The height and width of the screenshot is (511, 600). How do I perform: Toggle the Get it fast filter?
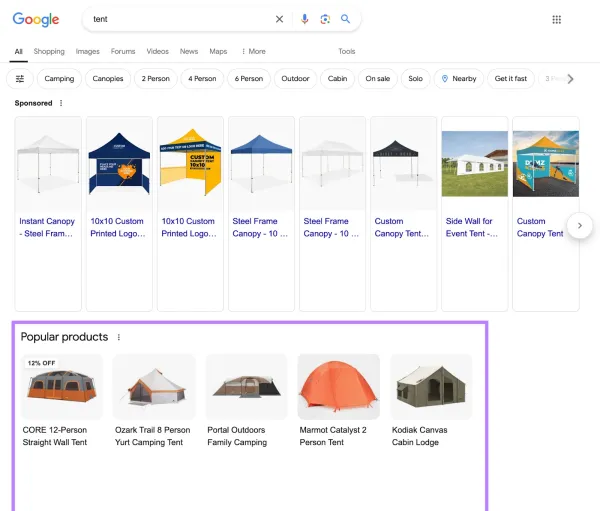coord(511,79)
